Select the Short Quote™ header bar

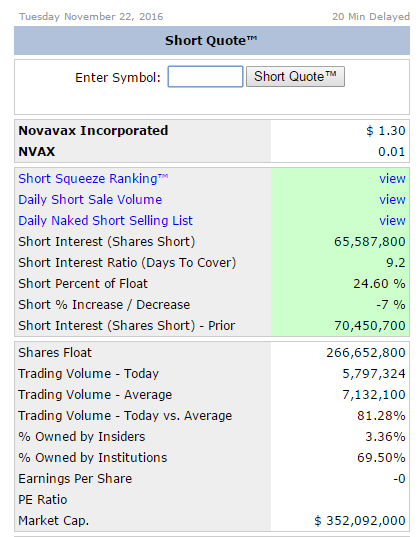tap(212, 40)
